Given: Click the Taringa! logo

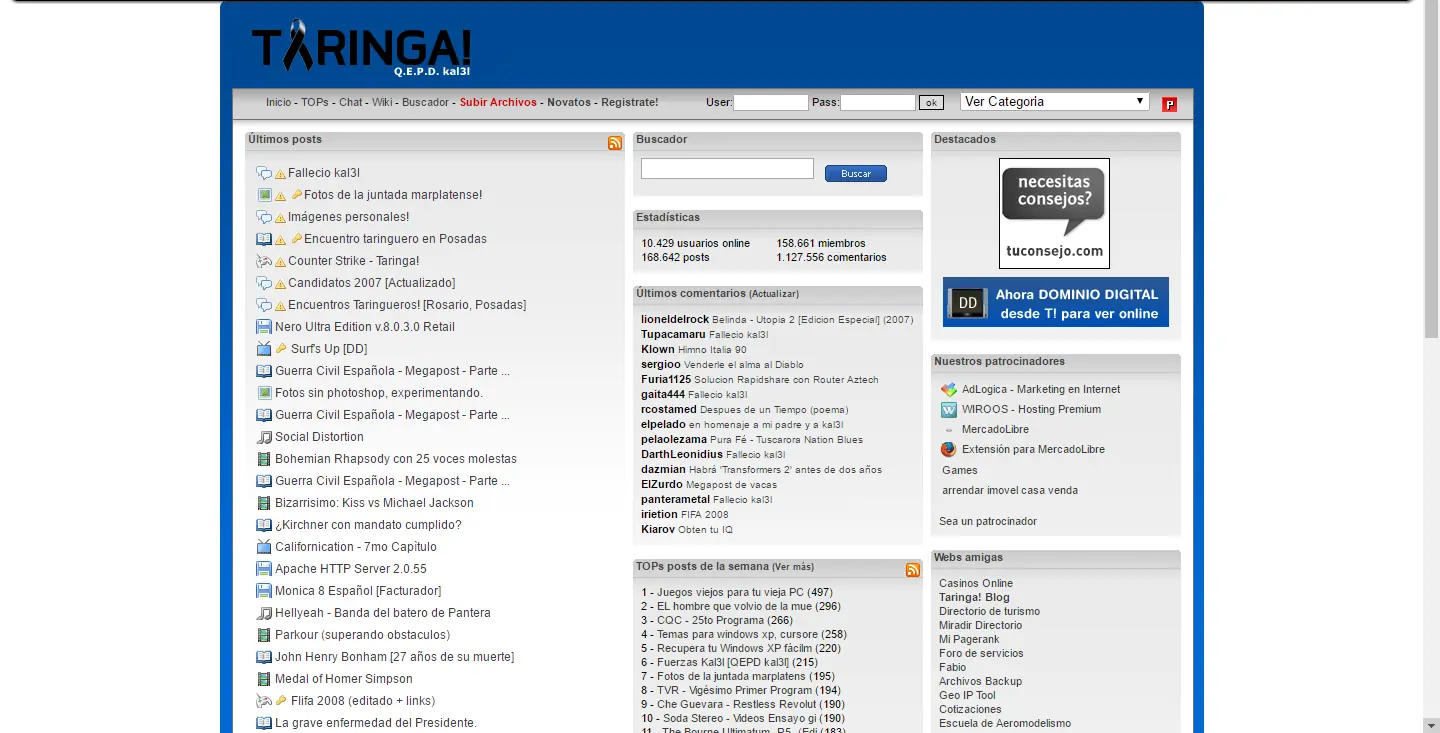Looking at the screenshot, I should pos(361,48).
